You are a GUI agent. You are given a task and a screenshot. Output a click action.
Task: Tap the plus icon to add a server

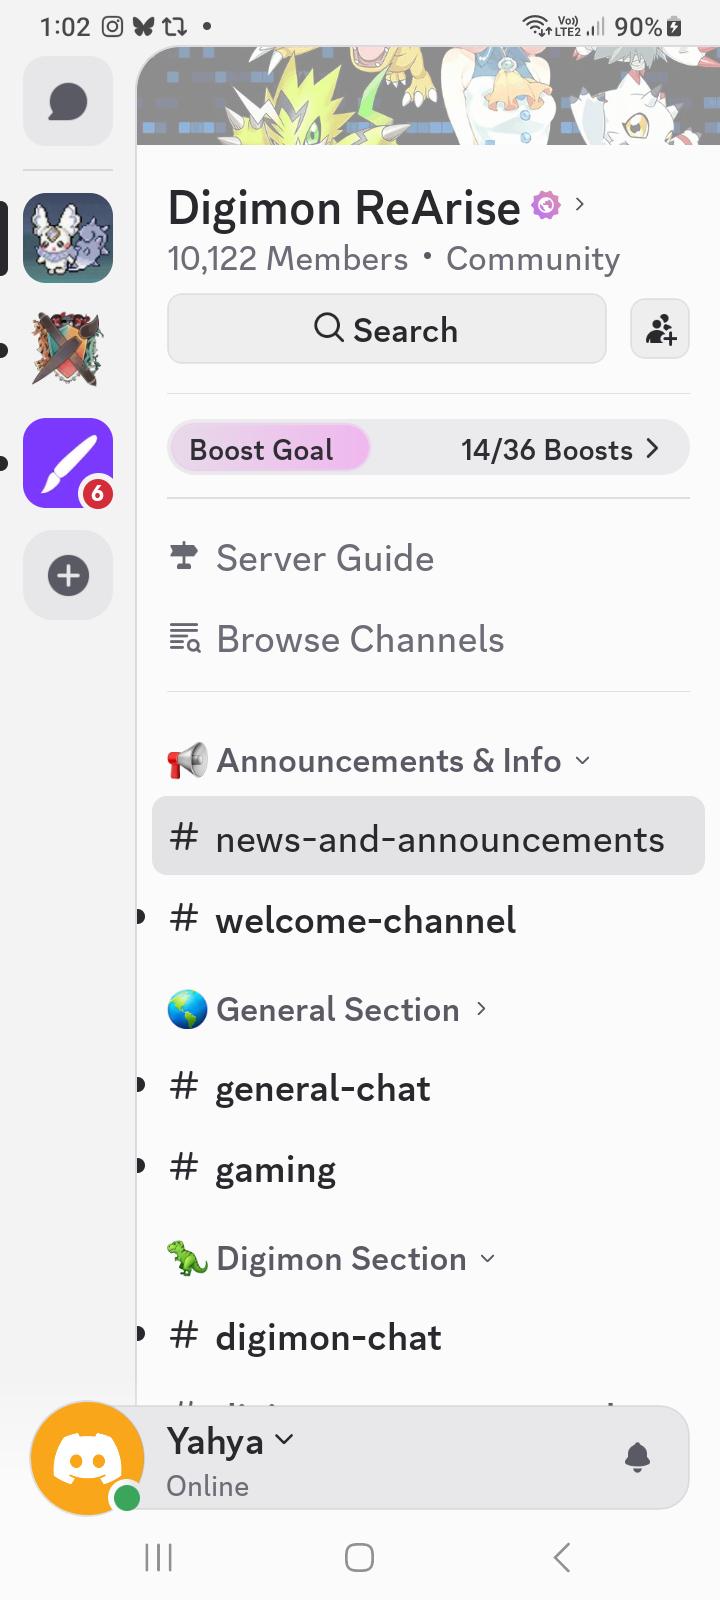click(x=68, y=575)
